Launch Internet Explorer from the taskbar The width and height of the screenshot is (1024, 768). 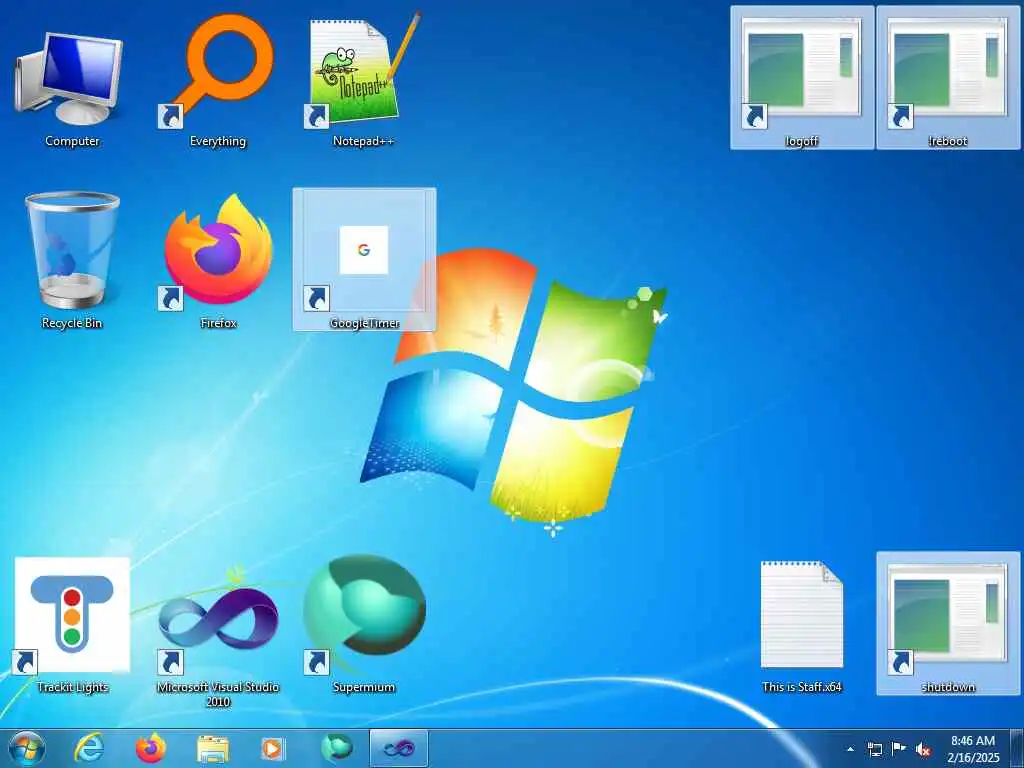click(89, 748)
